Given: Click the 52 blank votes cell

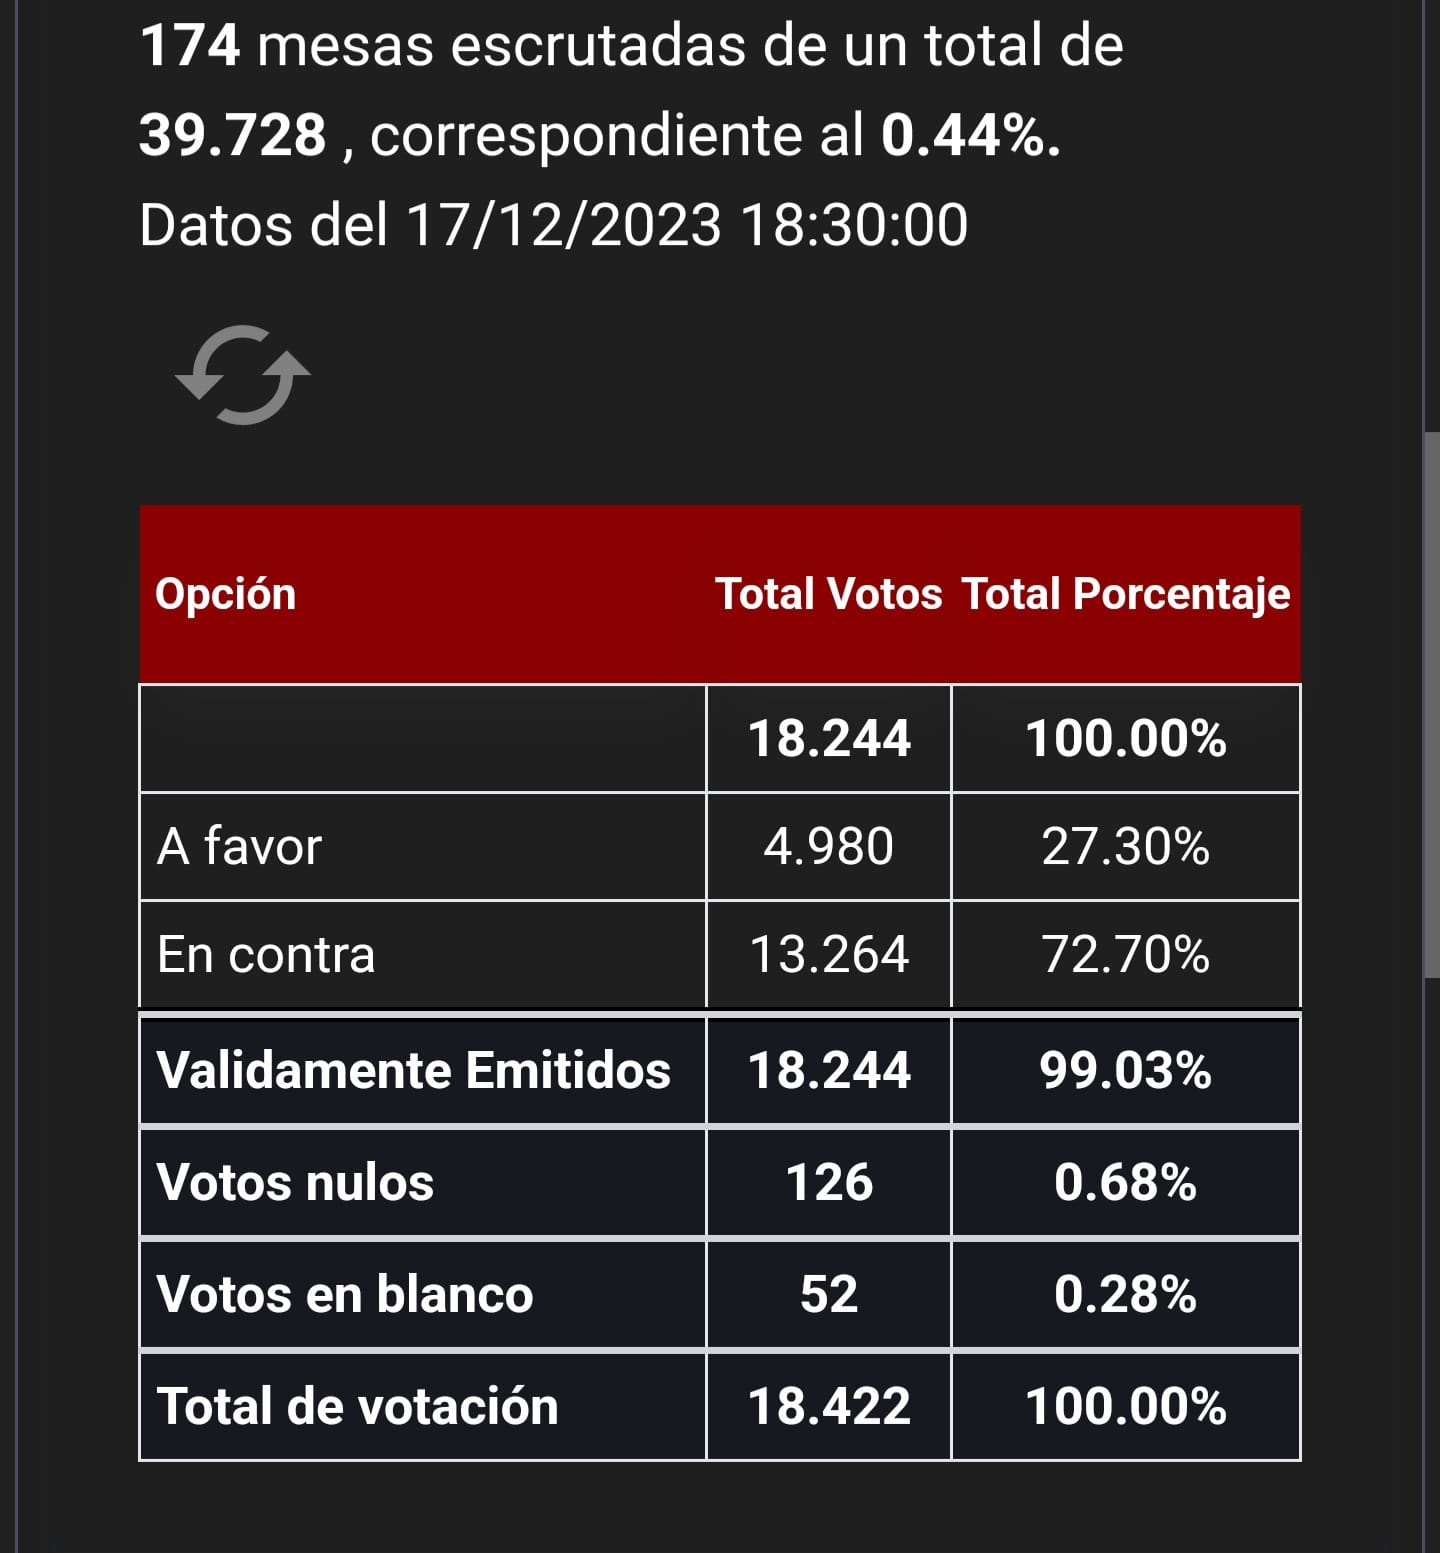Looking at the screenshot, I should [829, 1294].
